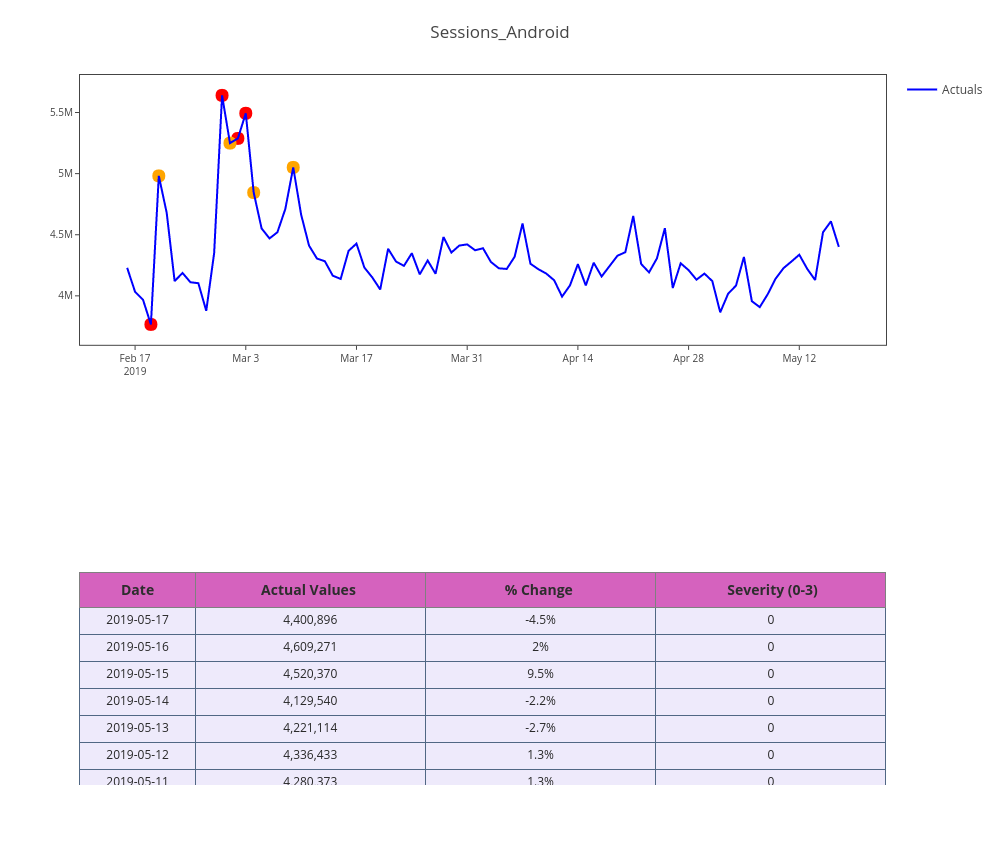Click the Apr 28 x-axis tick label
Screen dimensions: 1000x865
[688, 358]
